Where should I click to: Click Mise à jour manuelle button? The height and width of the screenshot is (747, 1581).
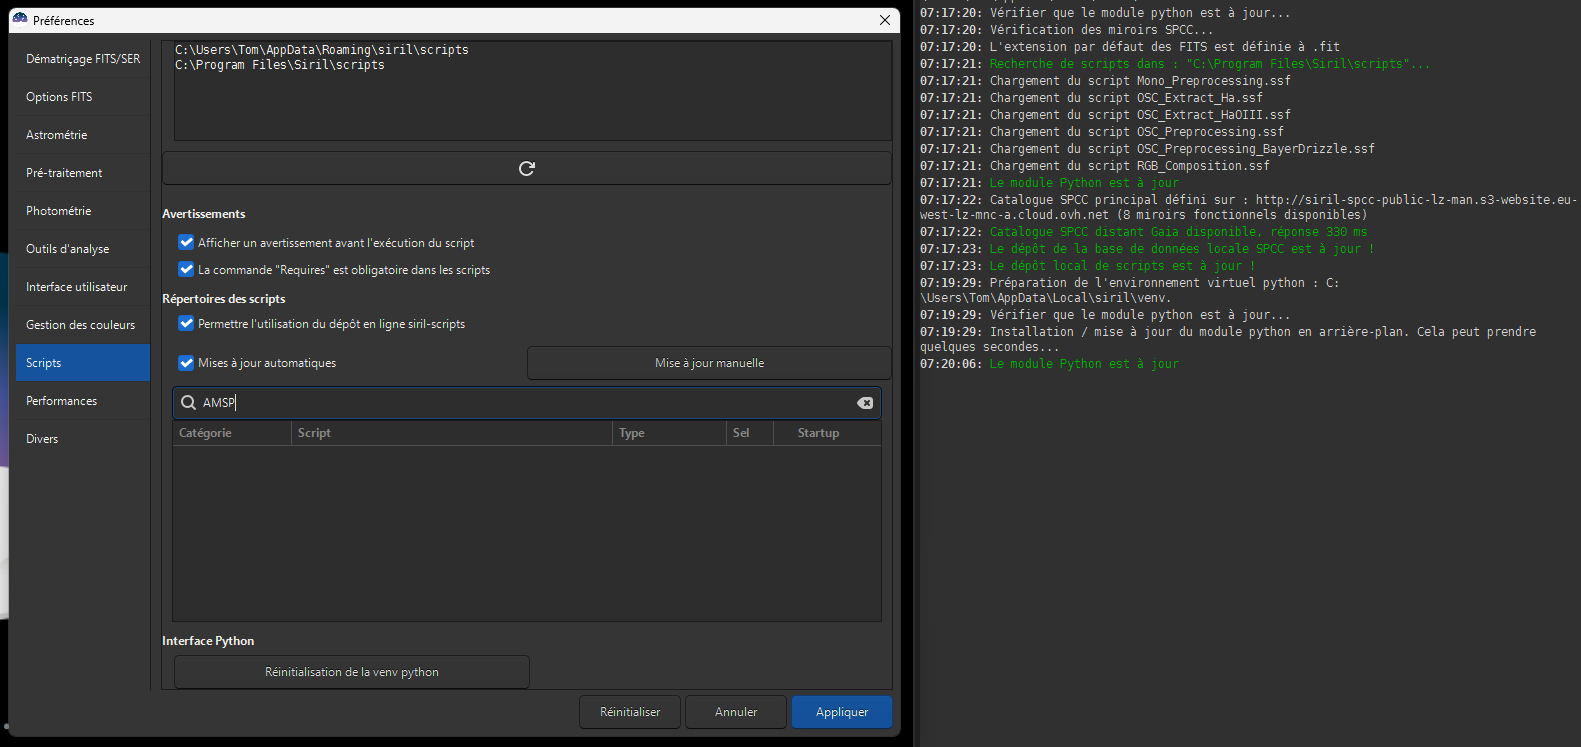(709, 363)
